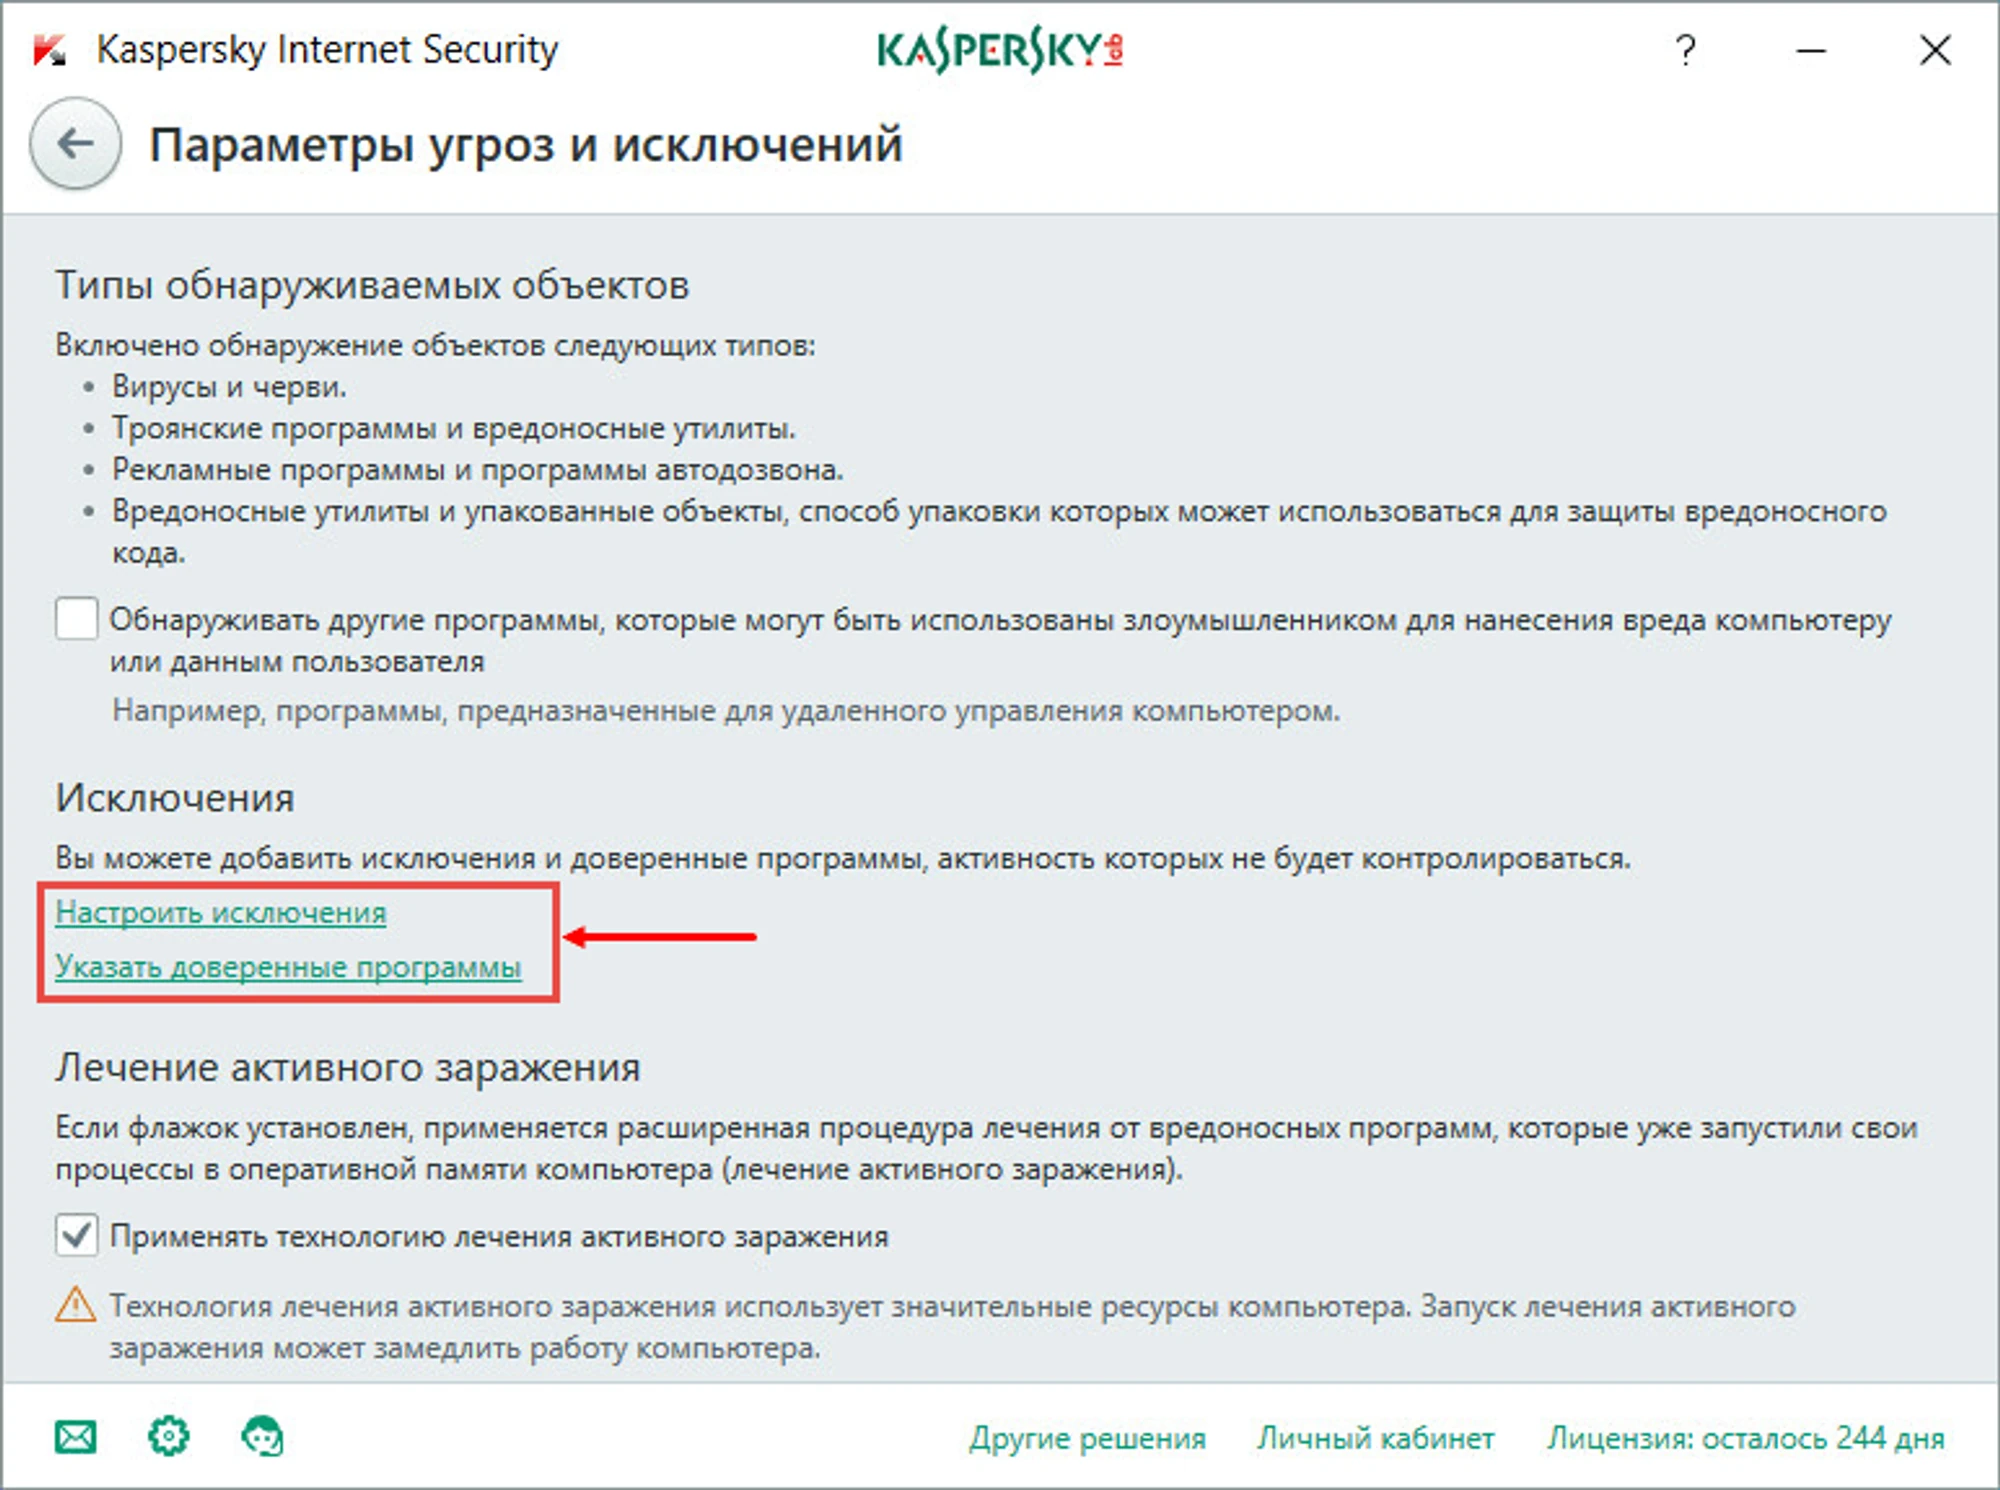2000x1490 pixels.
Task: Close the Kaspersky Internet Security window
Action: [1935, 50]
